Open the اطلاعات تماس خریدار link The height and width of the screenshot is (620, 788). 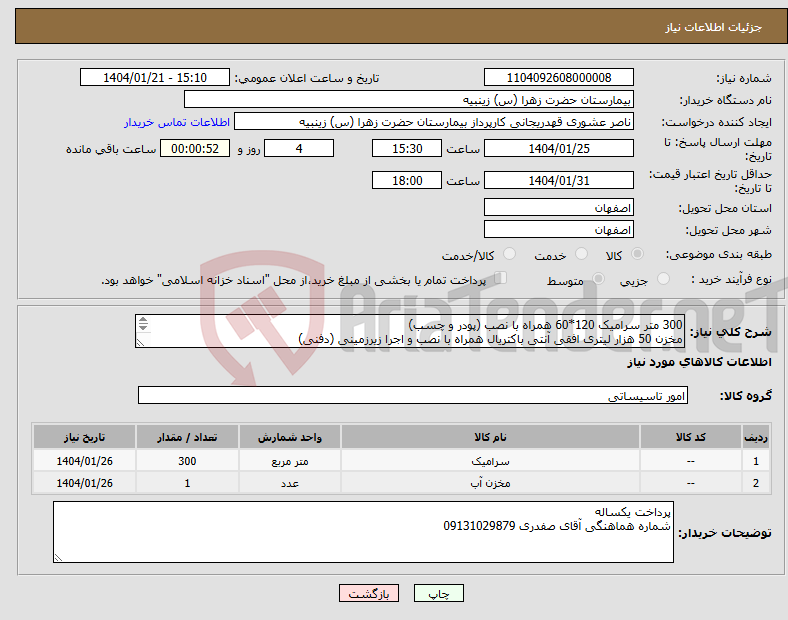pyautogui.click(x=177, y=122)
